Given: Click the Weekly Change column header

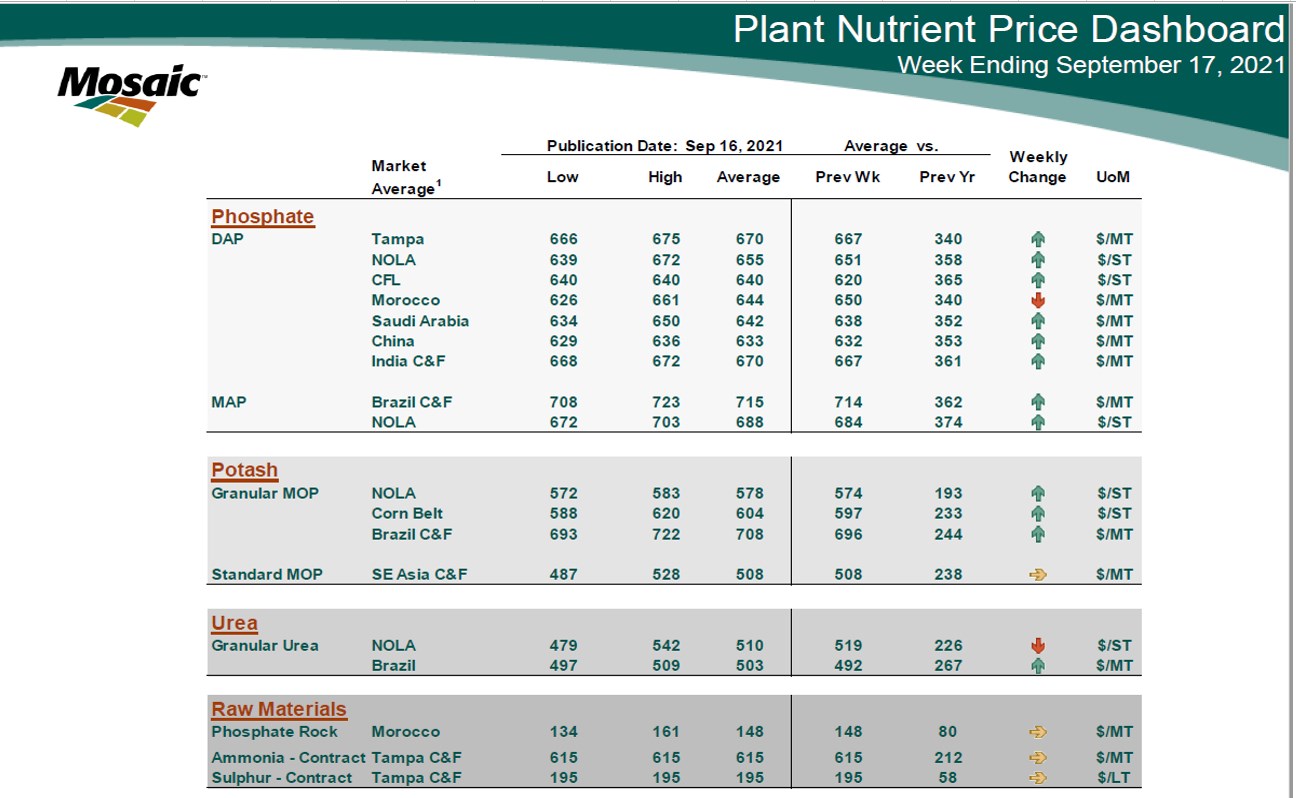Looking at the screenshot, I should click(1038, 167).
